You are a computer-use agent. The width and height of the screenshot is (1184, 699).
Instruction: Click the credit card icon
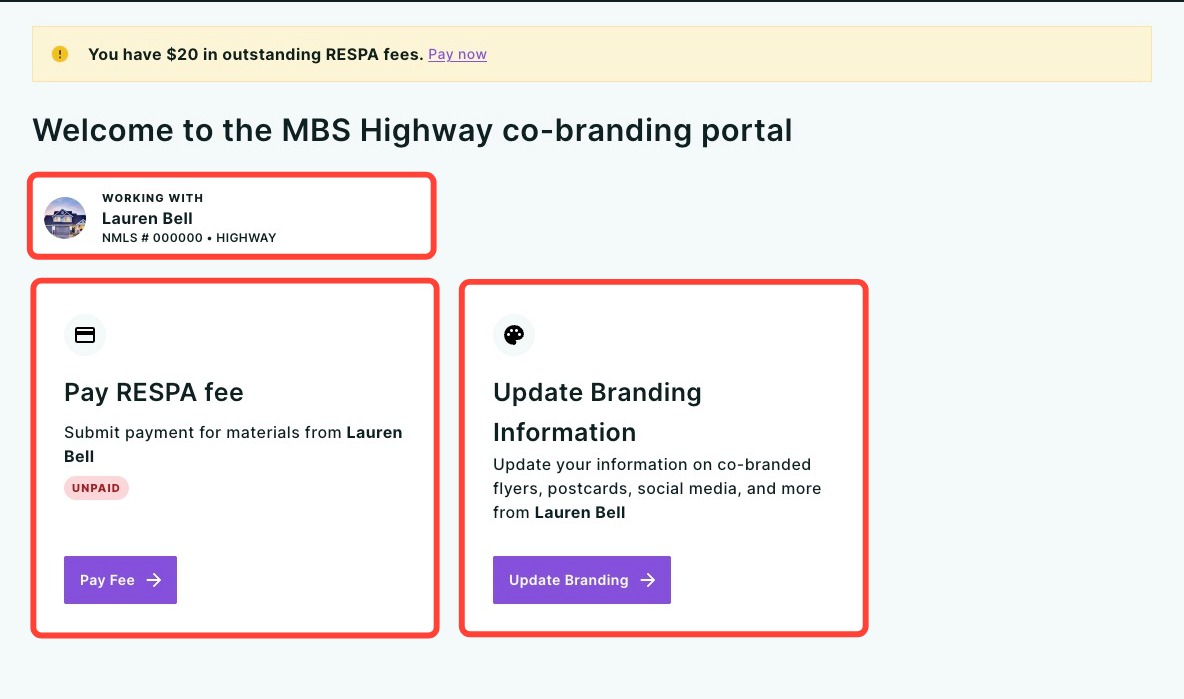click(85, 335)
